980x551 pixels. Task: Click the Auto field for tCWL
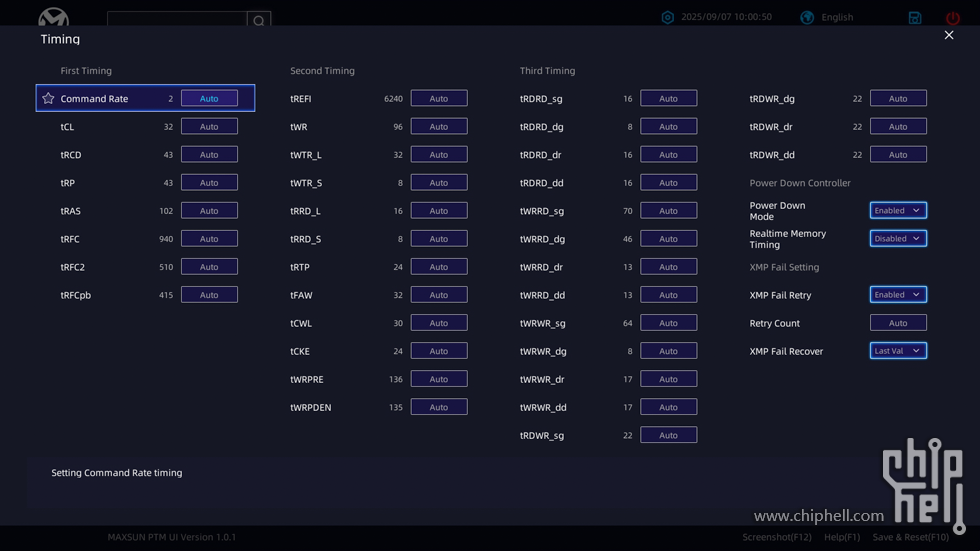(x=439, y=323)
